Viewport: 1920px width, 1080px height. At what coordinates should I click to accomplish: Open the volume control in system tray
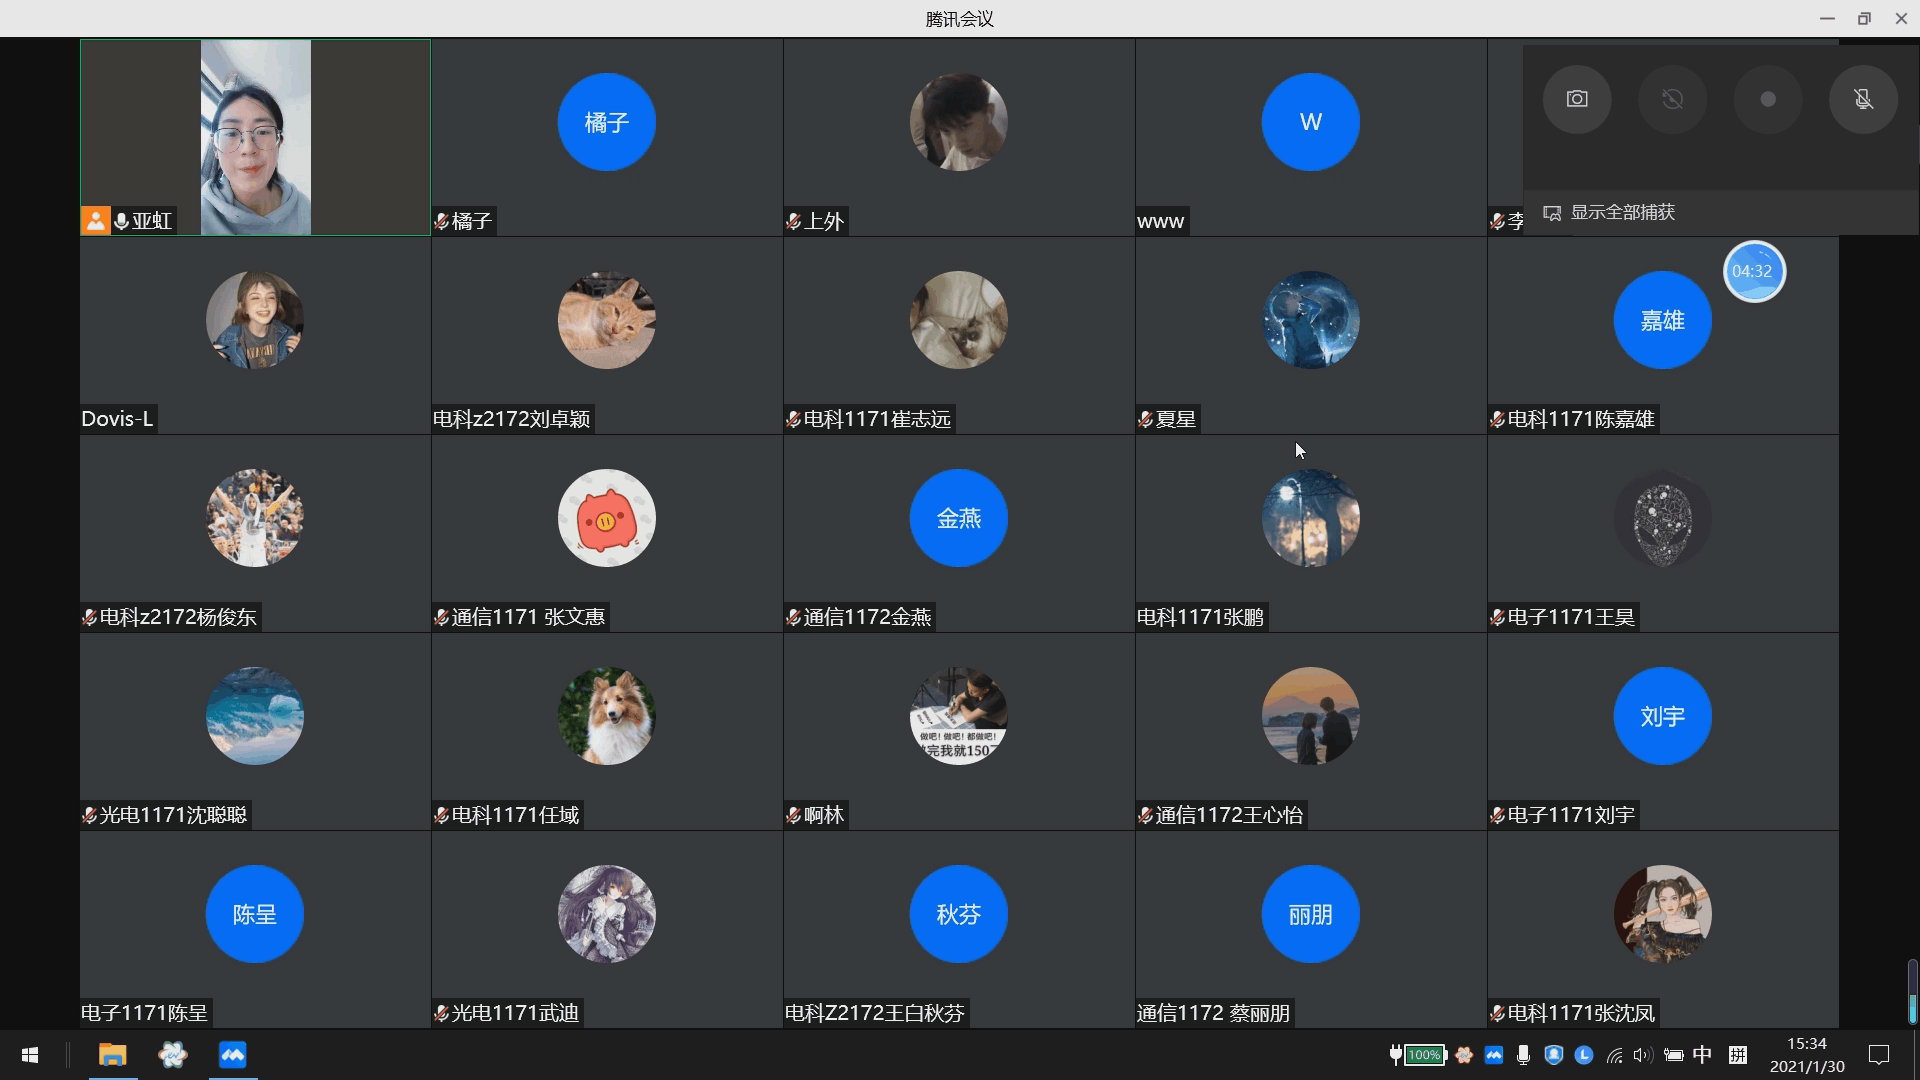coord(1642,1055)
